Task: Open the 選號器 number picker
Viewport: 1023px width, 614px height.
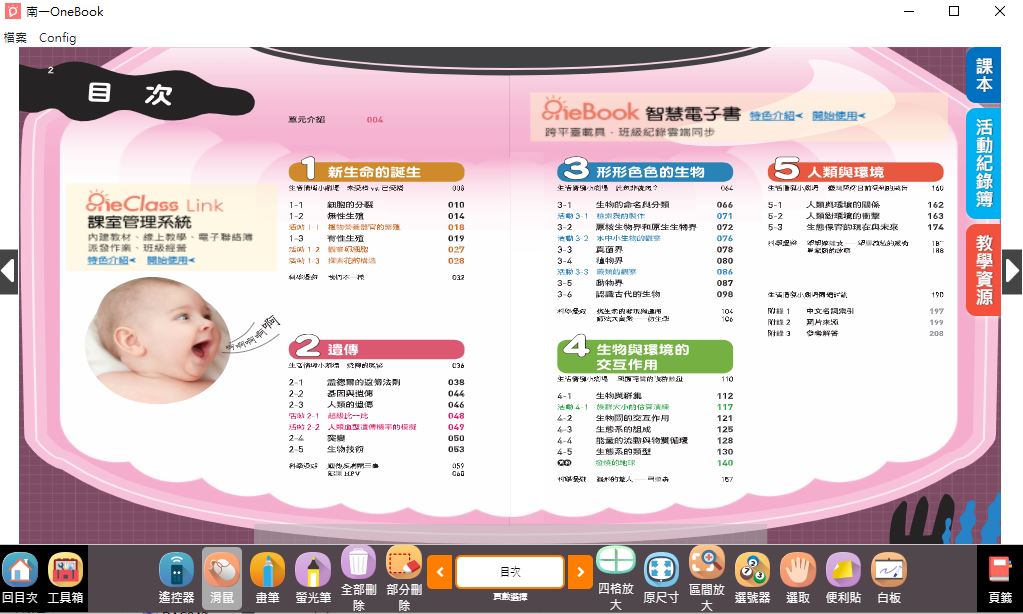Action: point(752,578)
